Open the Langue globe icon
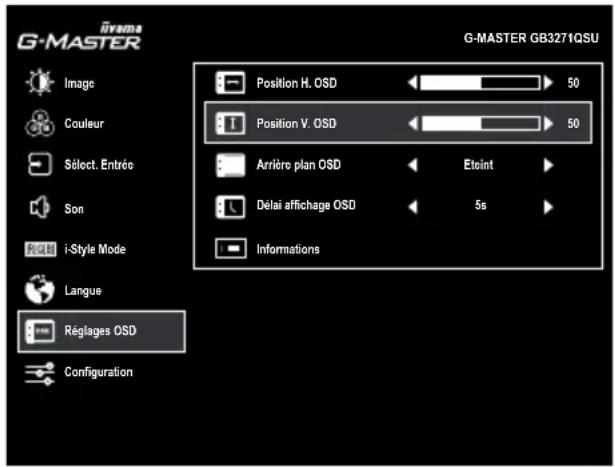 [40, 289]
